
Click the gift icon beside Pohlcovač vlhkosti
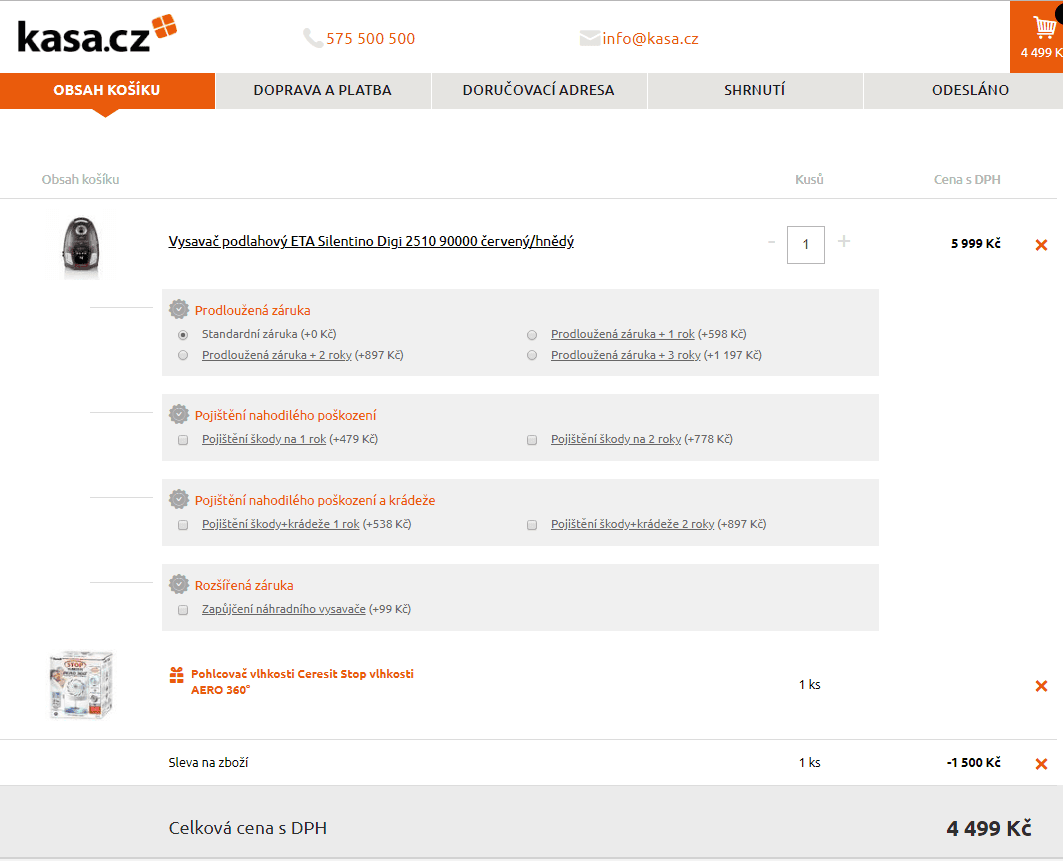click(176, 675)
